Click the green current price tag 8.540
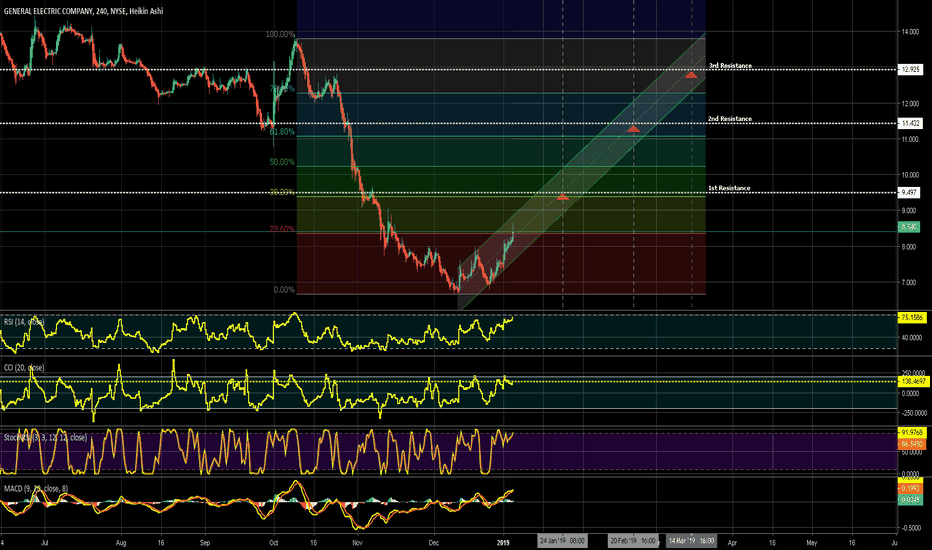The image size is (932, 550). (908, 227)
